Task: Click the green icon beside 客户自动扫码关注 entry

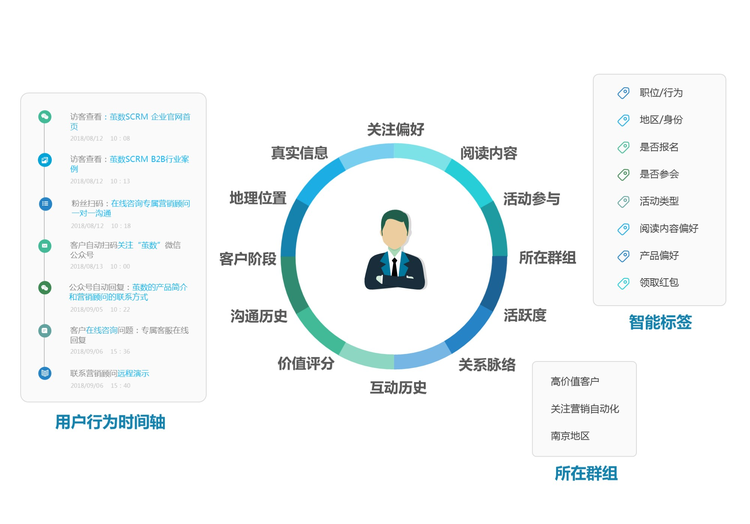Action: click(x=44, y=246)
